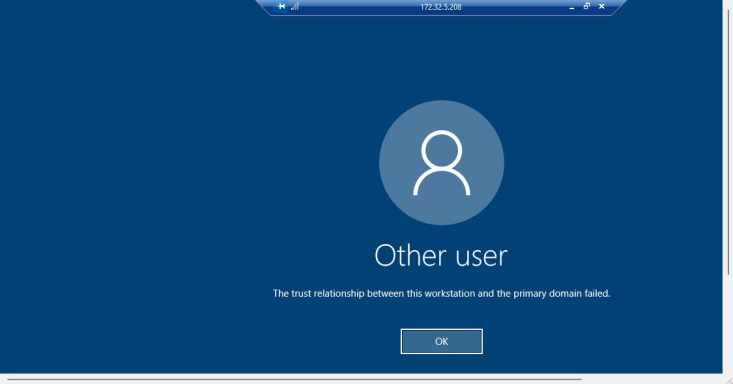Check the connection signal strength icon

coord(295,7)
